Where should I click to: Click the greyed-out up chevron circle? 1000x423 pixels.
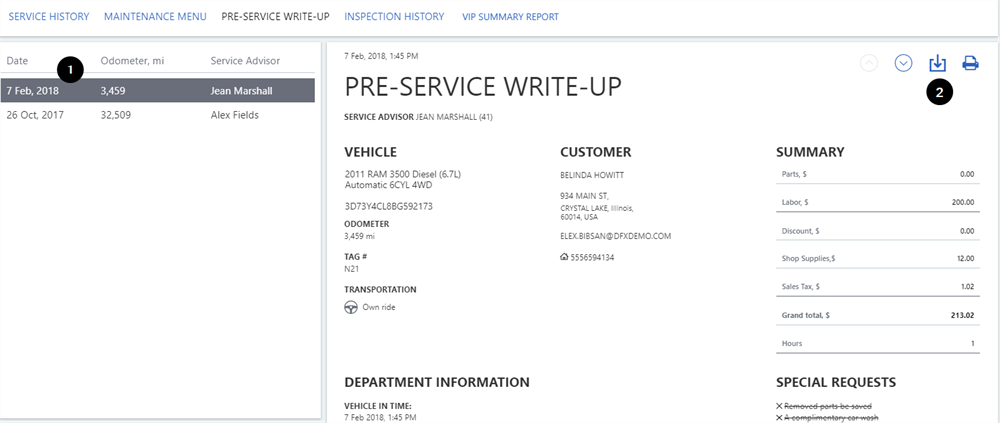869,63
